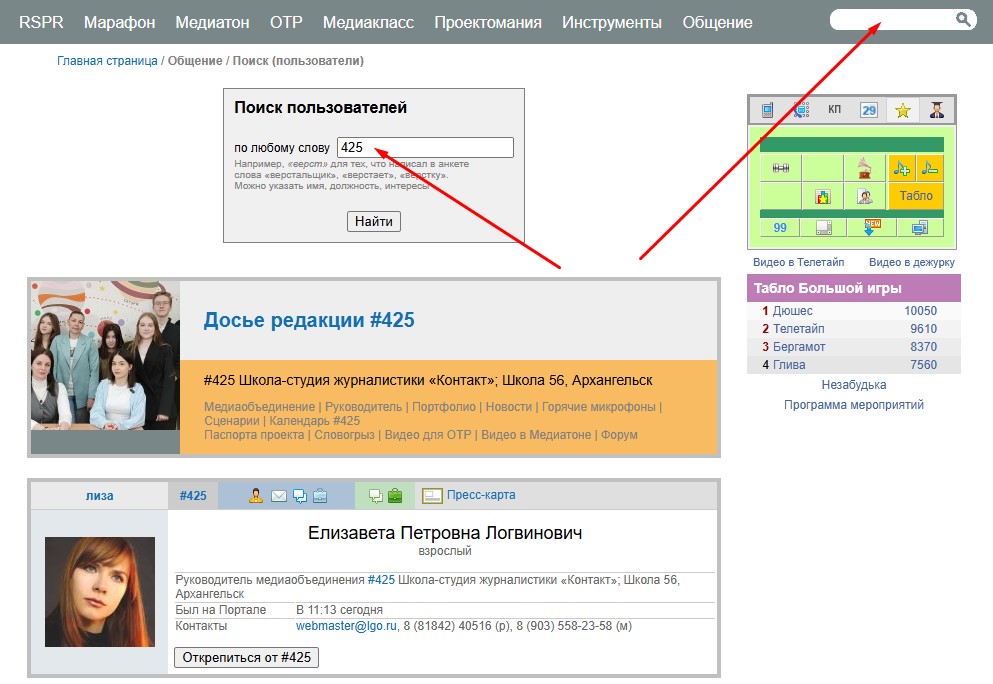Click the envelope message icon in user card
The image size is (993, 684).
(279, 495)
